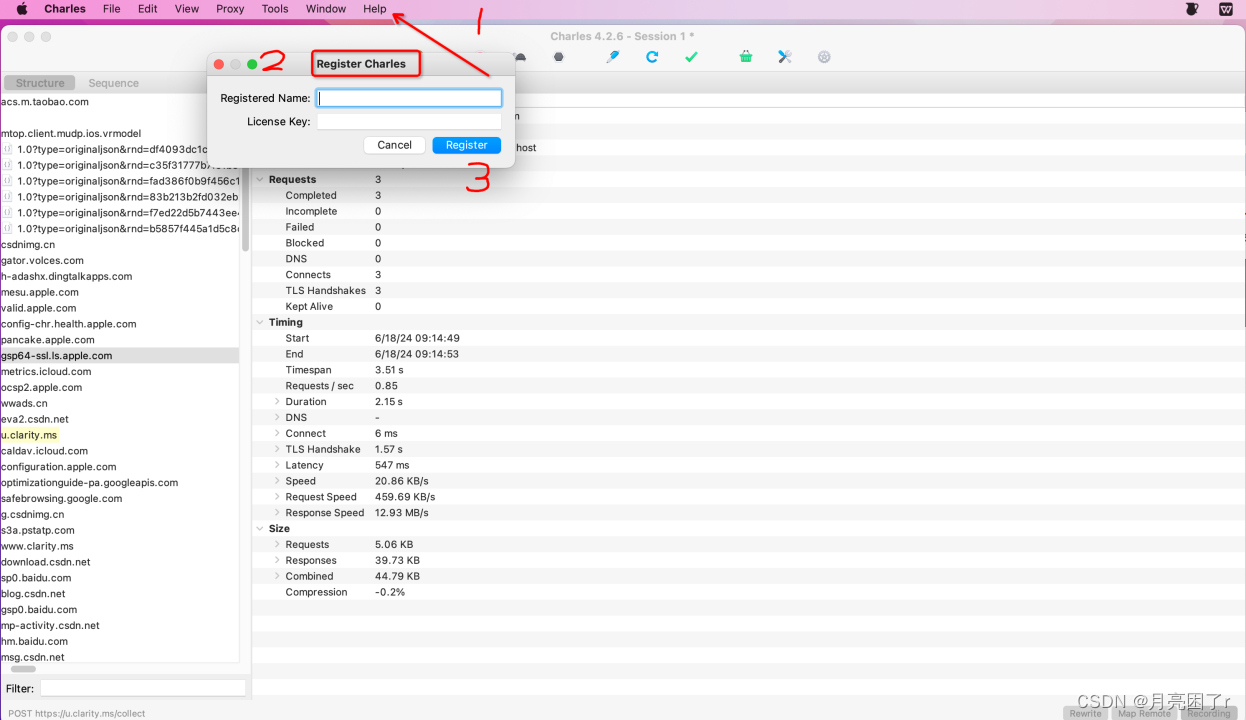The width and height of the screenshot is (1246, 720).
Task: Click Cancel in Register Charles dialog
Action: click(394, 145)
